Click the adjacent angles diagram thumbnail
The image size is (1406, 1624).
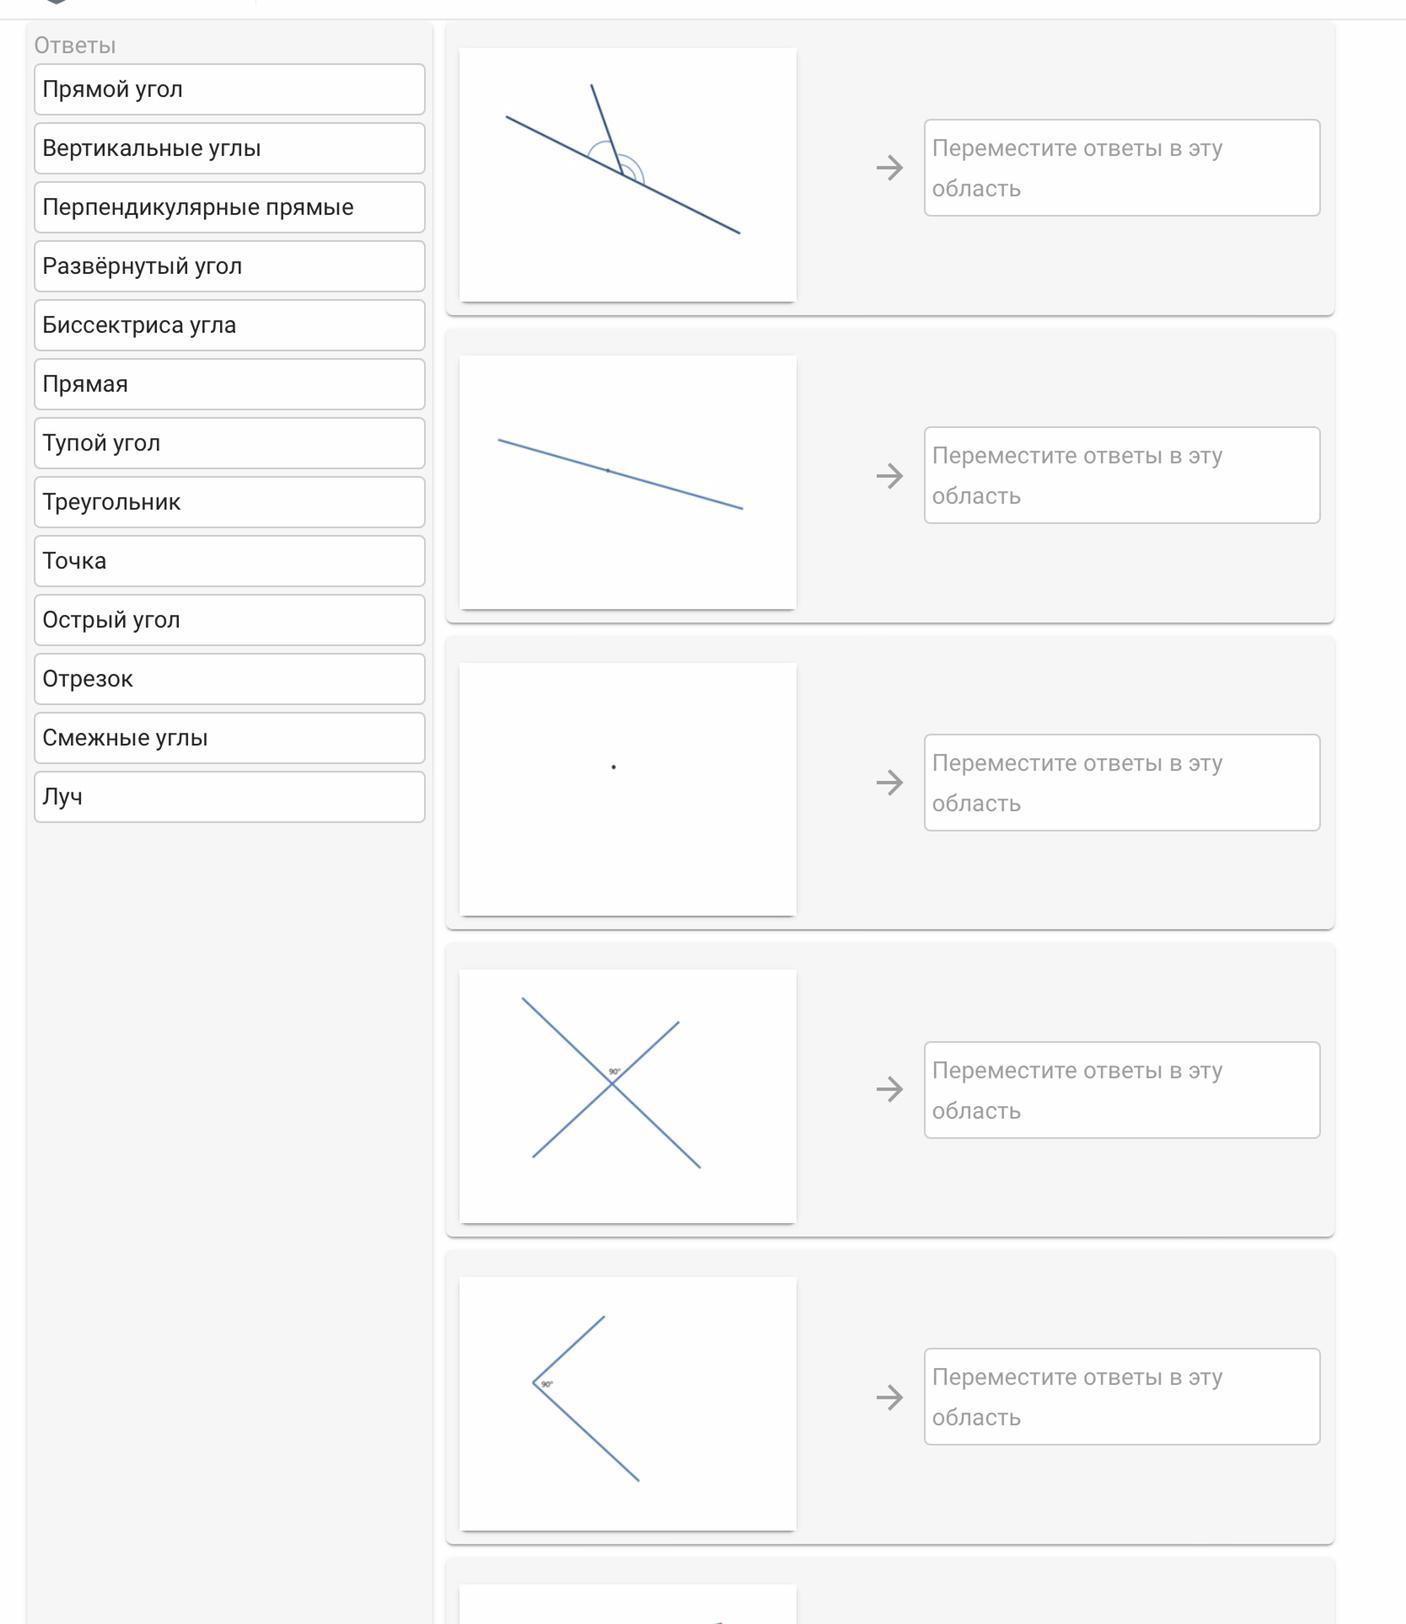point(628,174)
